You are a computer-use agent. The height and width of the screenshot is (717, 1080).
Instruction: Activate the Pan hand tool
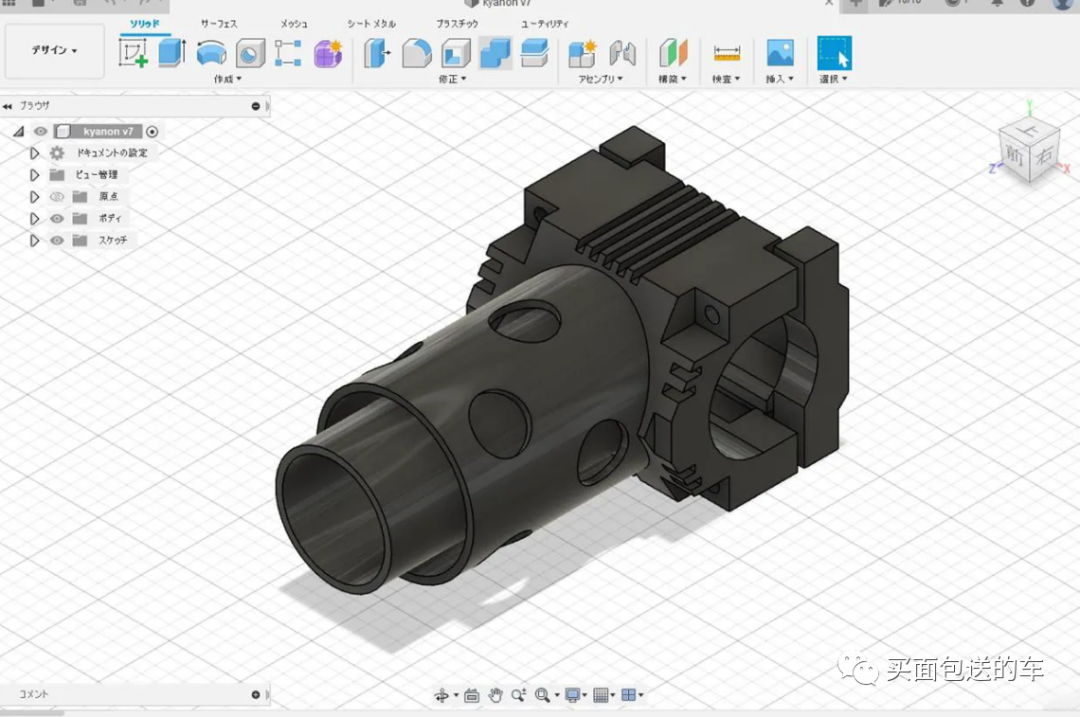pyautogui.click(x=495, y=696)
